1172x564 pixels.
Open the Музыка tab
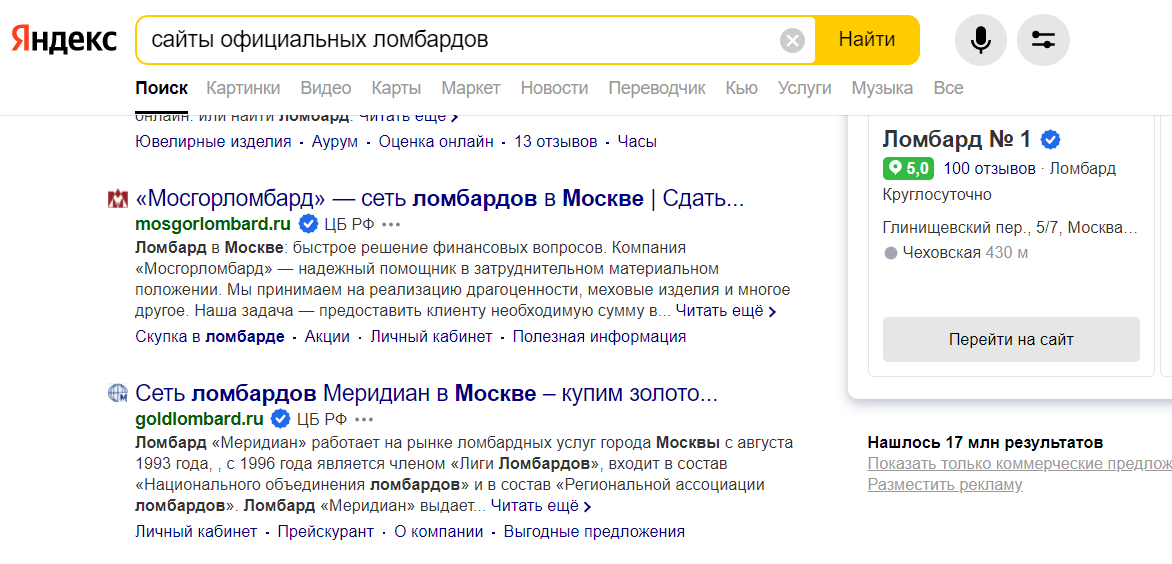882,88
